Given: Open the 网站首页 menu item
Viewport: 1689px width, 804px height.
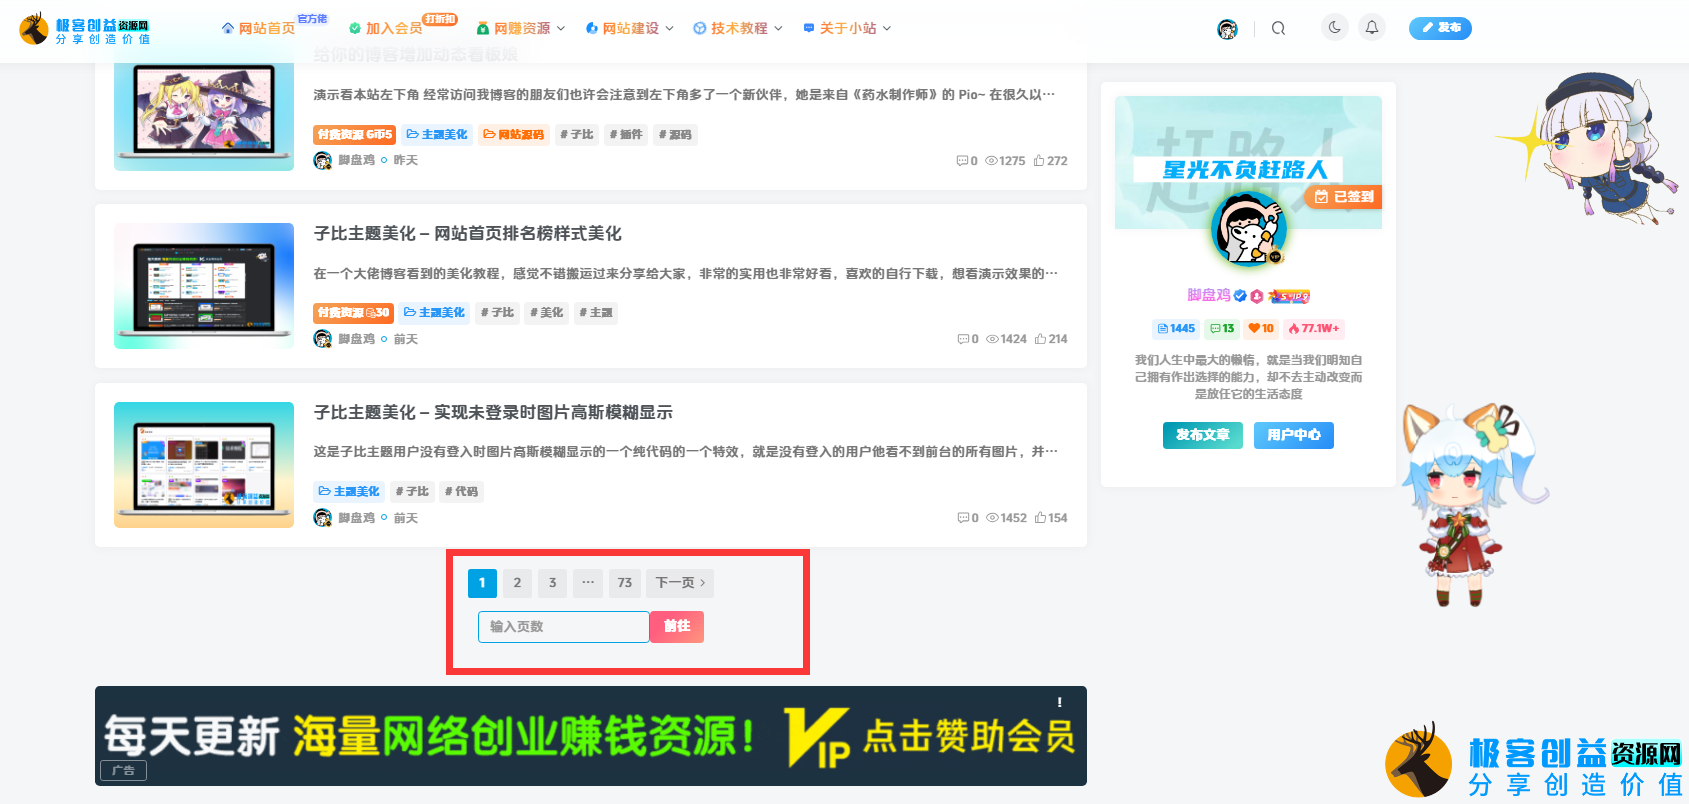Looking at the screenshot, I should pos(259,28).
